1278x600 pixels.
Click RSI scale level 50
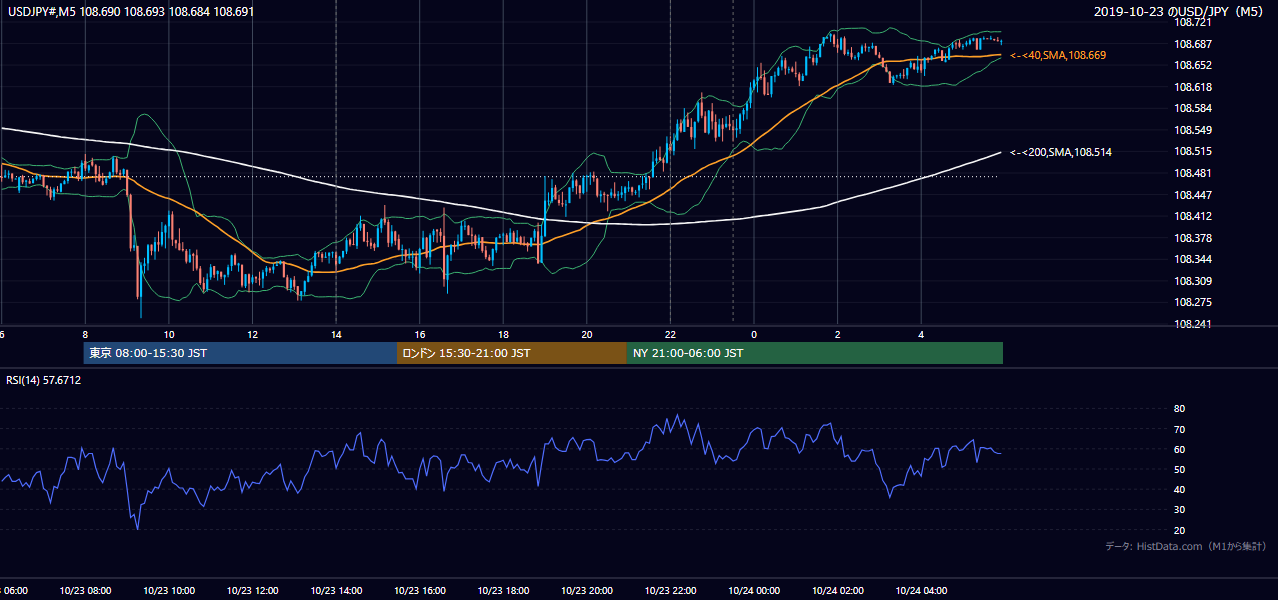1179,469
